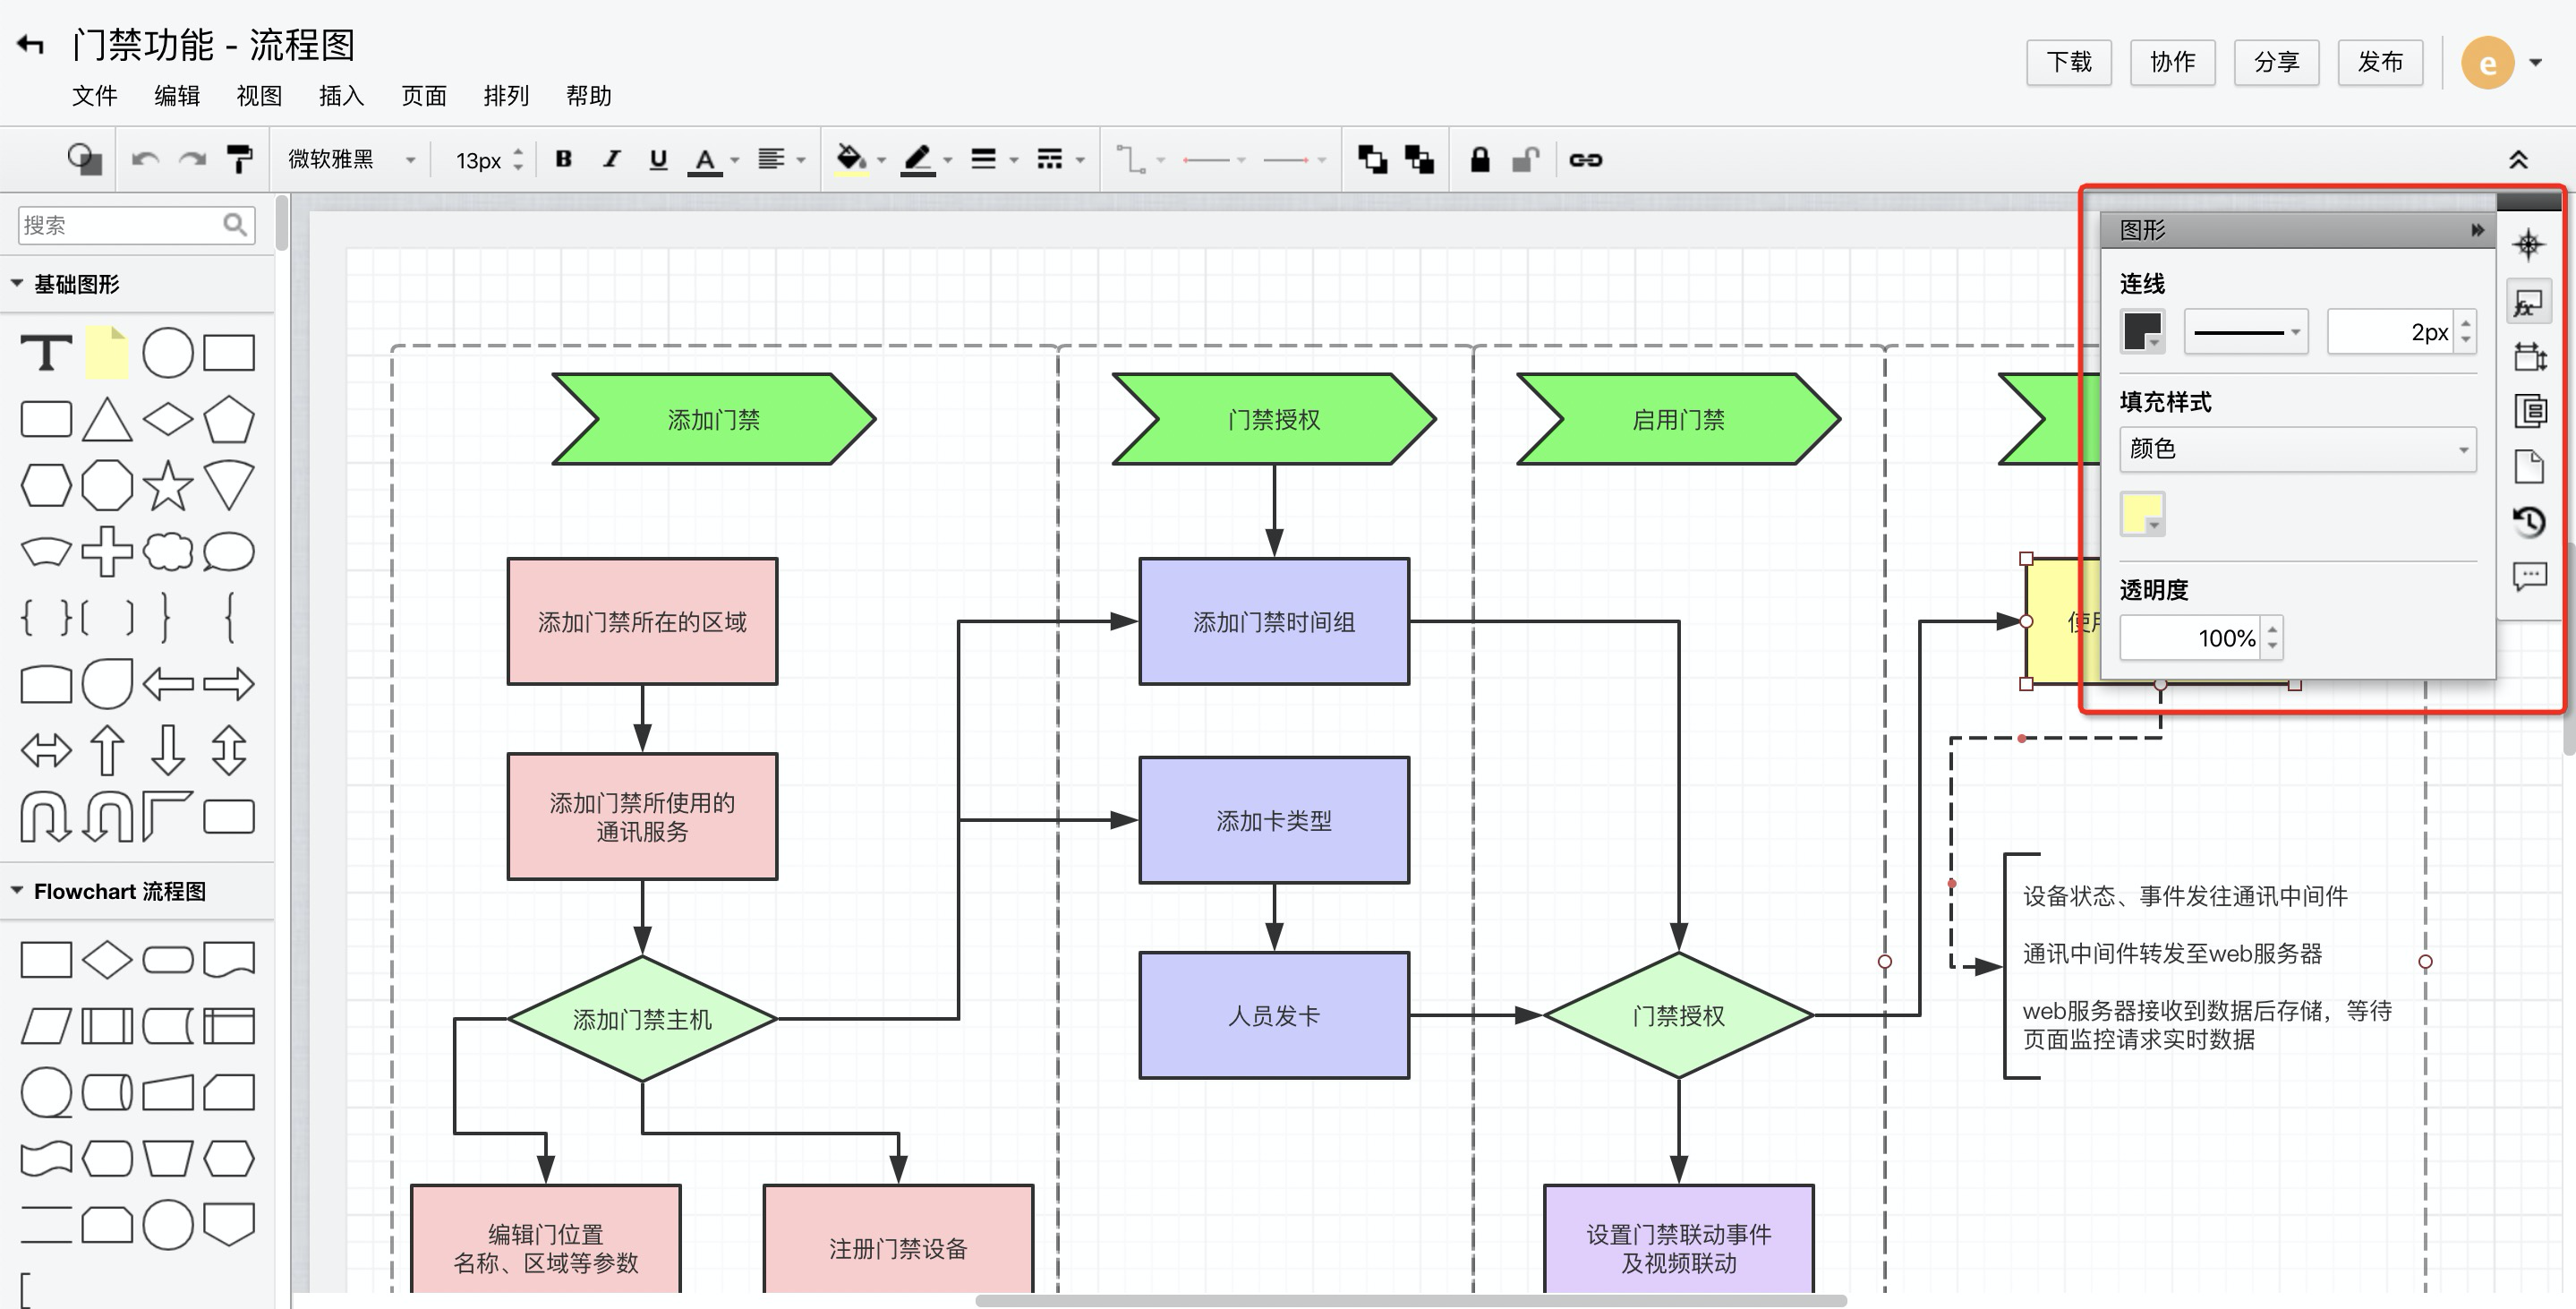Open the navigation compass icon
This screenshot has height=1309, width=2576.
2528,245
